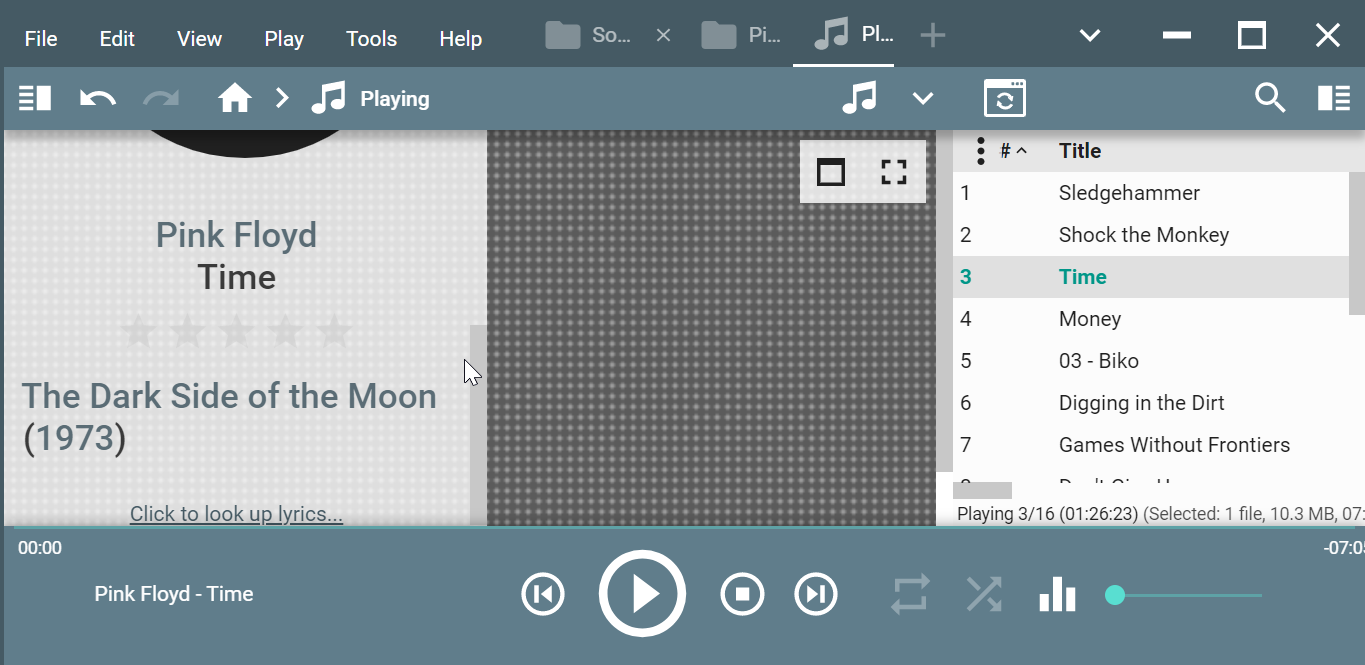This screenshot has width=1365, height=665.
Task: Toggle repeat playback mode
Action: pos(910,595)
